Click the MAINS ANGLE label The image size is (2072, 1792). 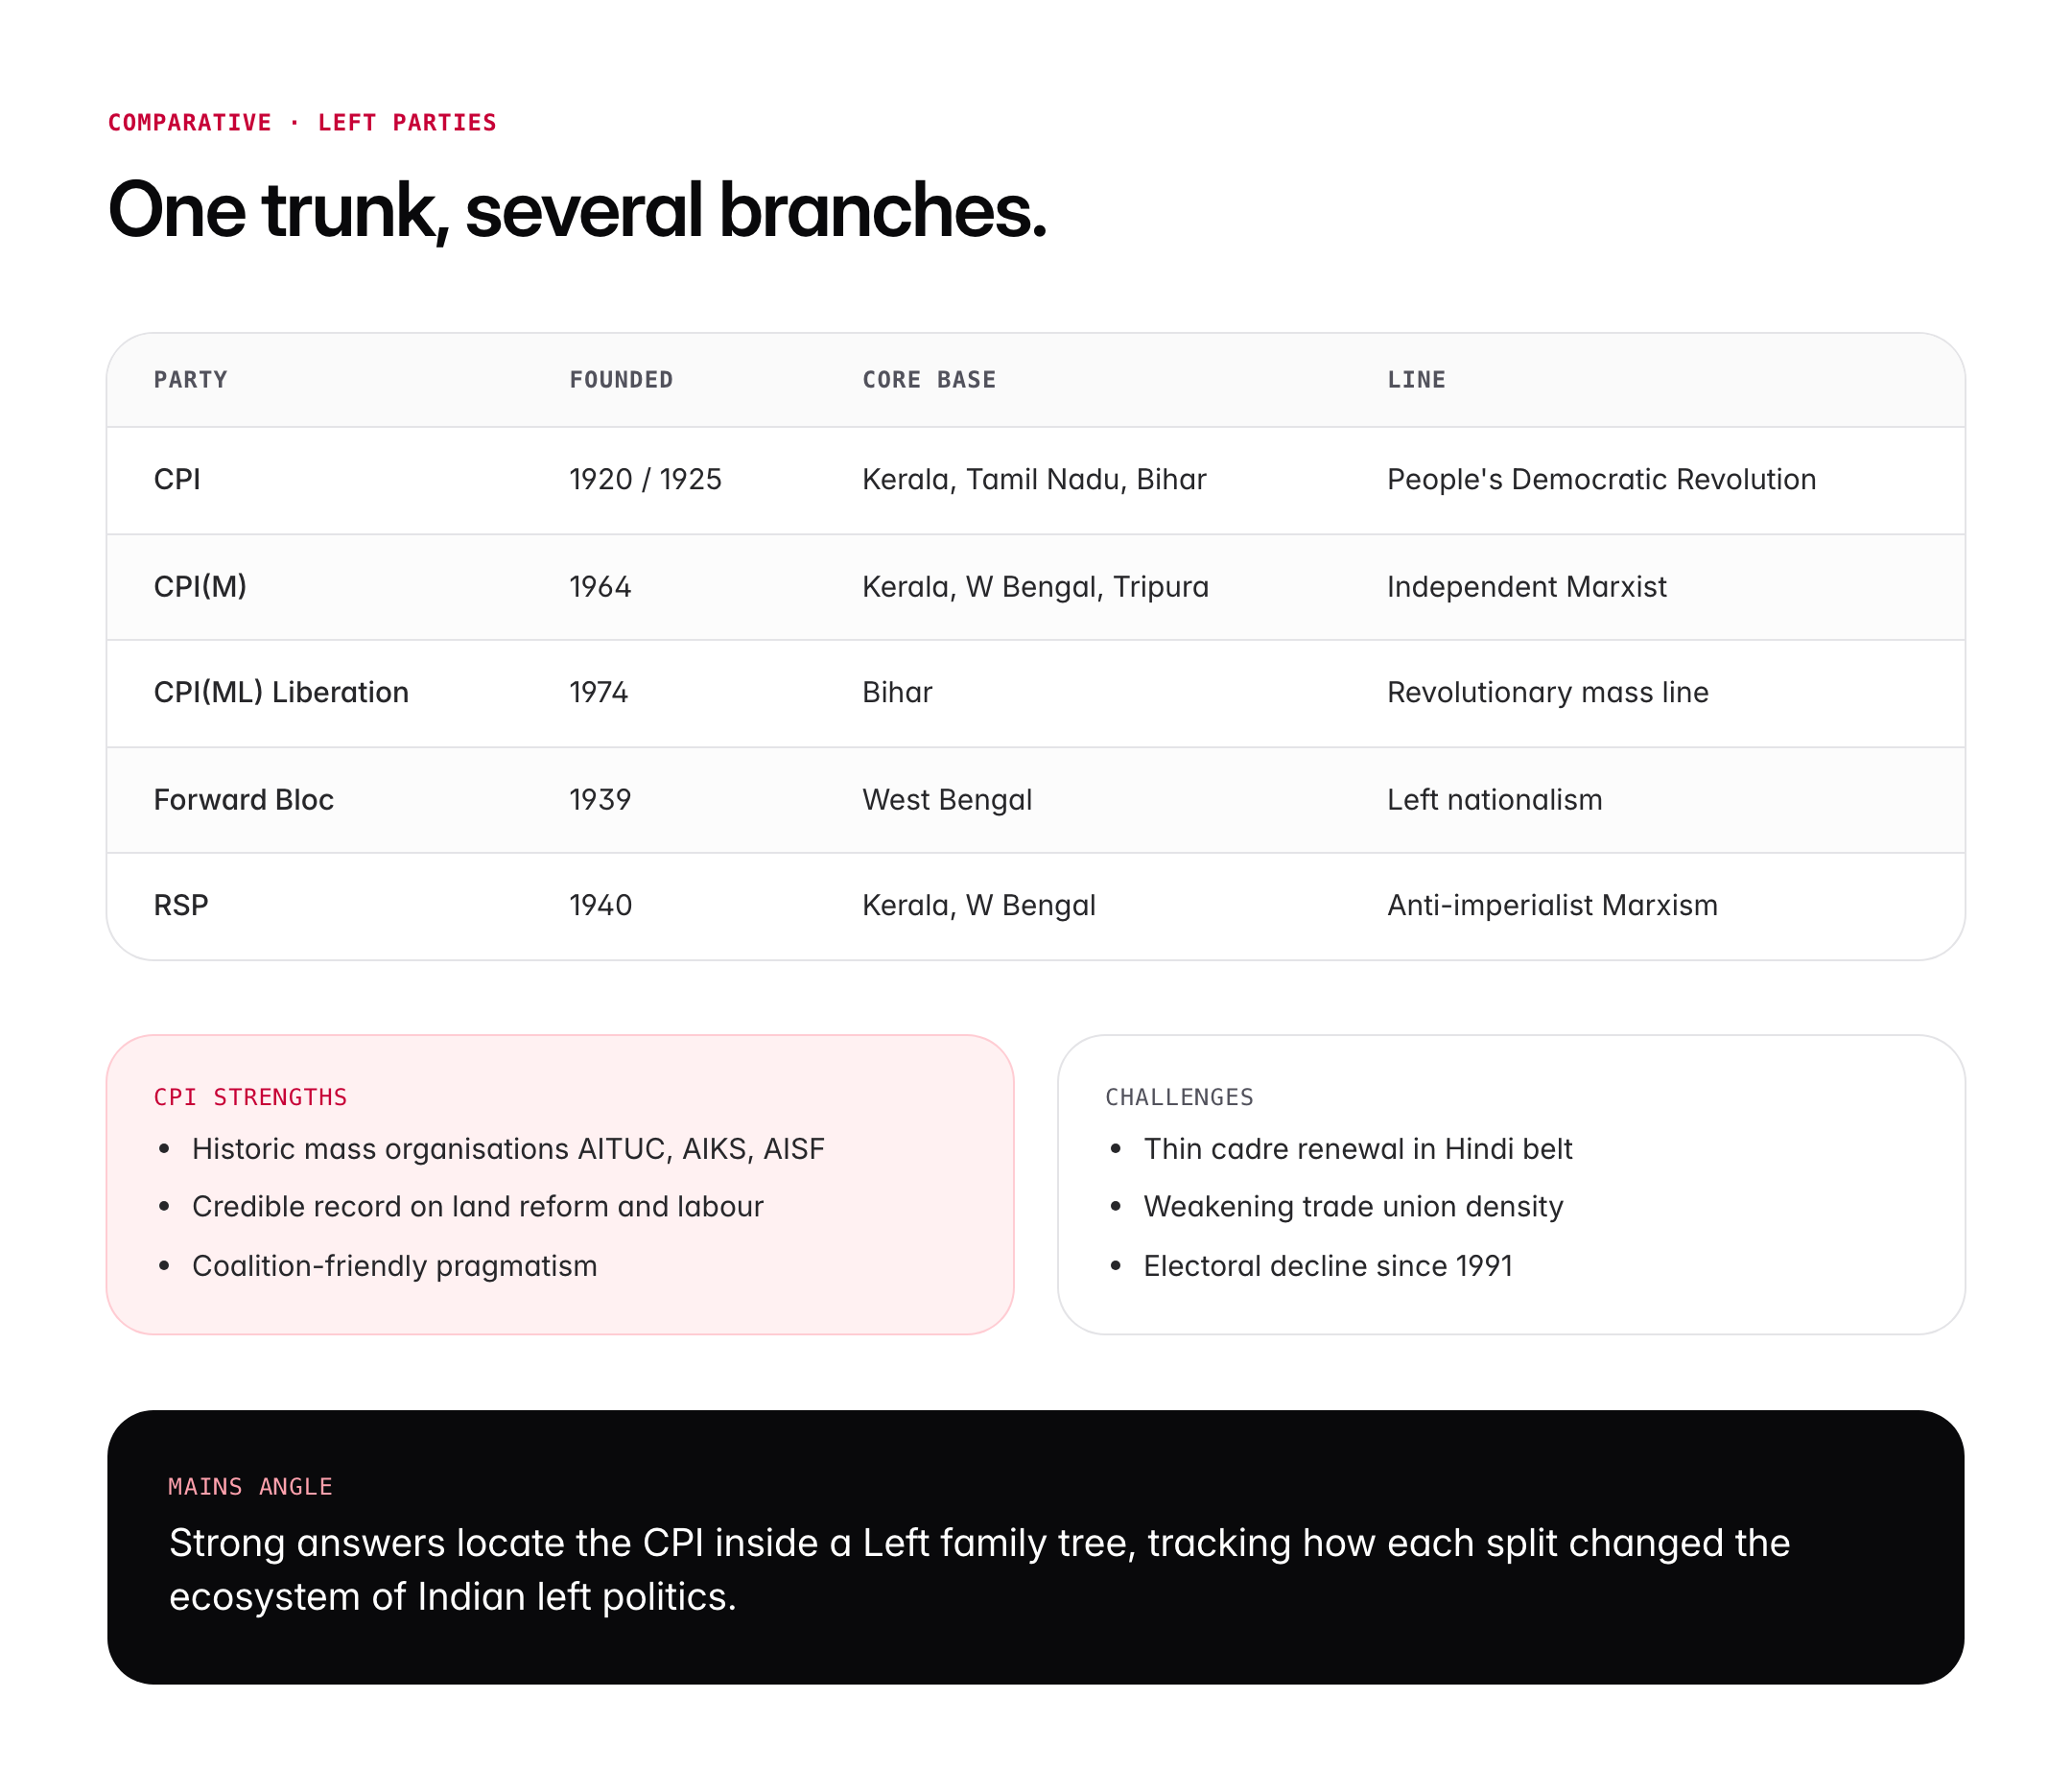250,1487
